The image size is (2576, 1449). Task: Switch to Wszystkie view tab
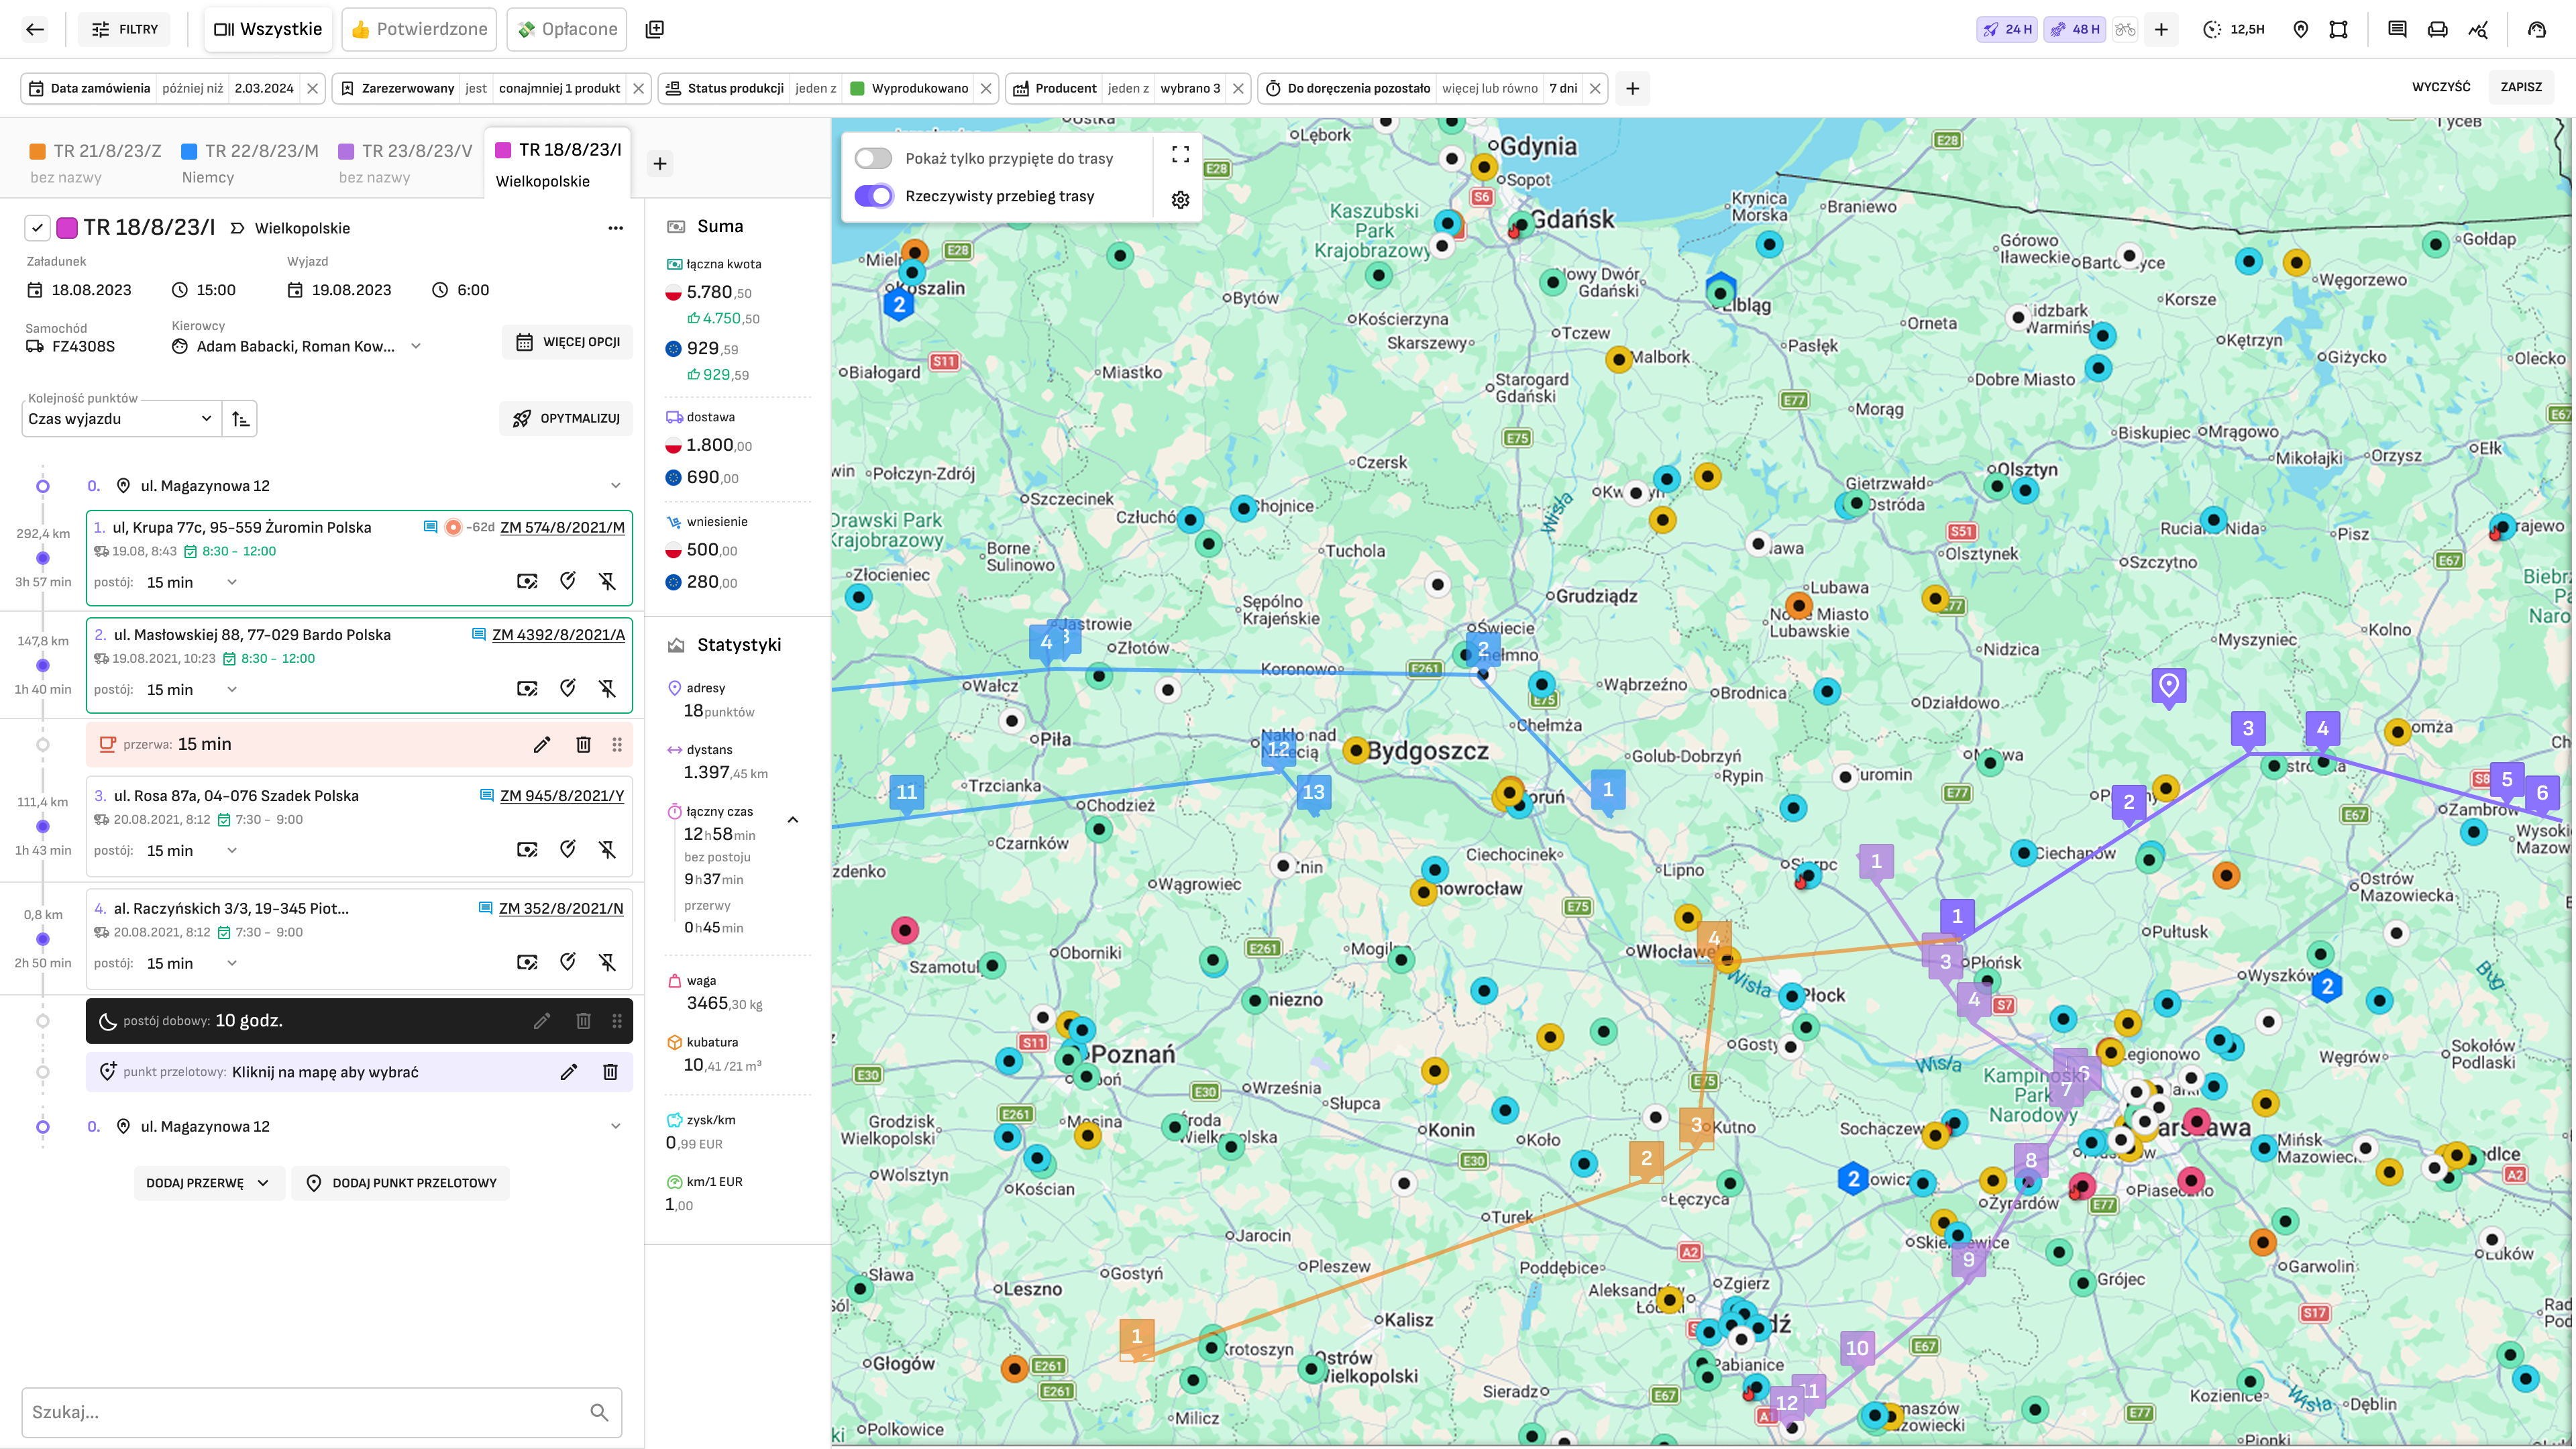[268, 29]
